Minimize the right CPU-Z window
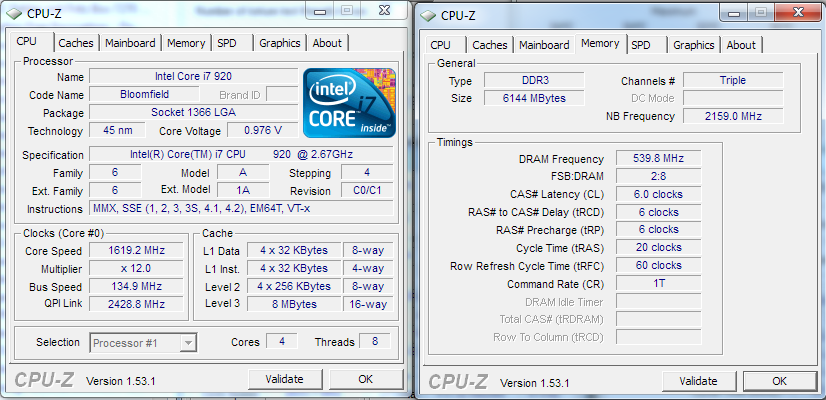This screenshot has width=826, height=400. (736, 12)
